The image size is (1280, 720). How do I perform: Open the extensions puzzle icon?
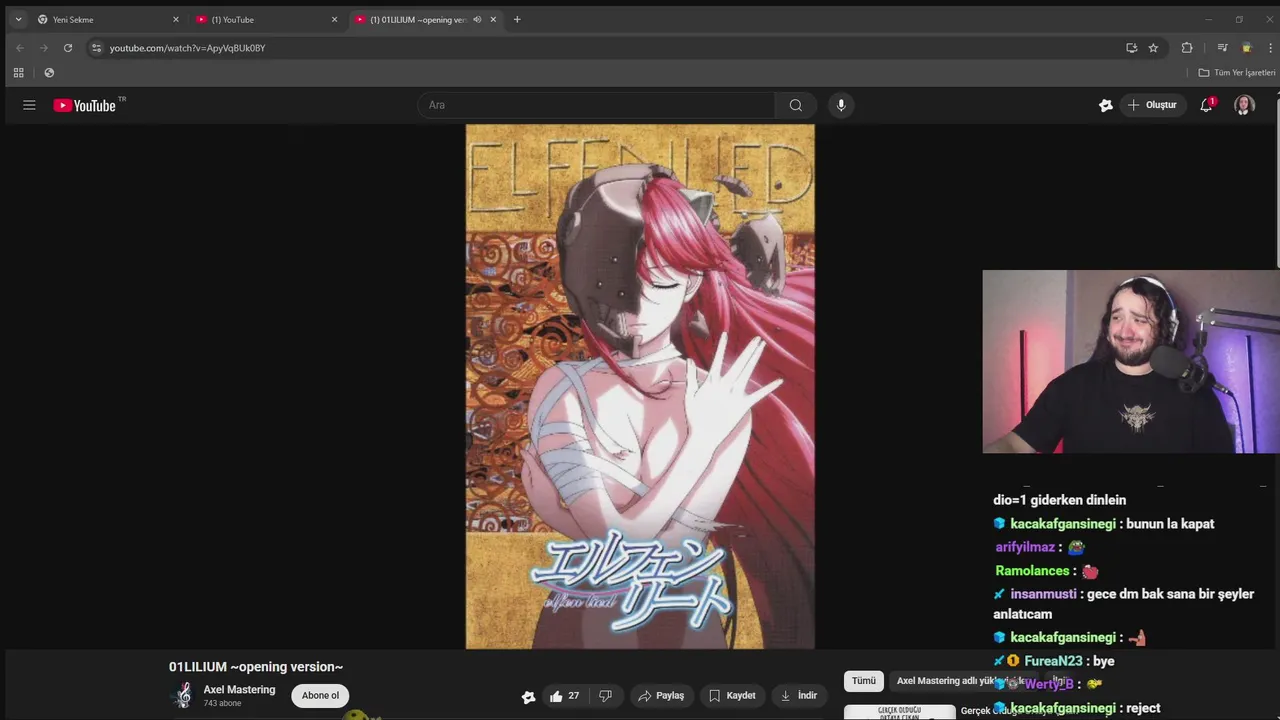click(1187, 48)
